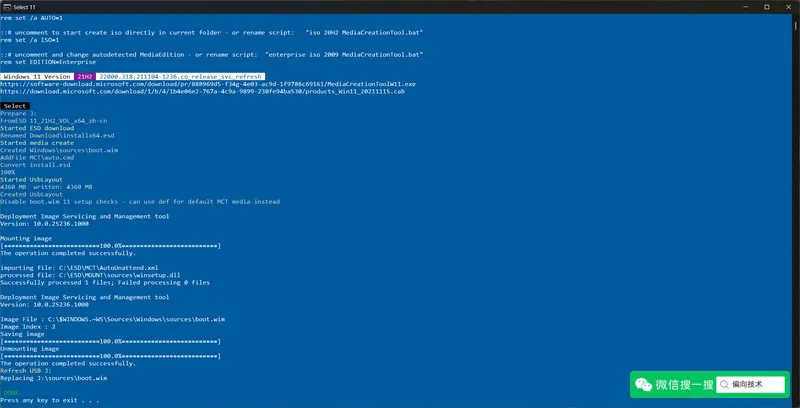Viewport: 800px width, 408px height.
Task: Click 'Created Windows\sources\boot.wim' line
Action: click(x=59, y=150)
